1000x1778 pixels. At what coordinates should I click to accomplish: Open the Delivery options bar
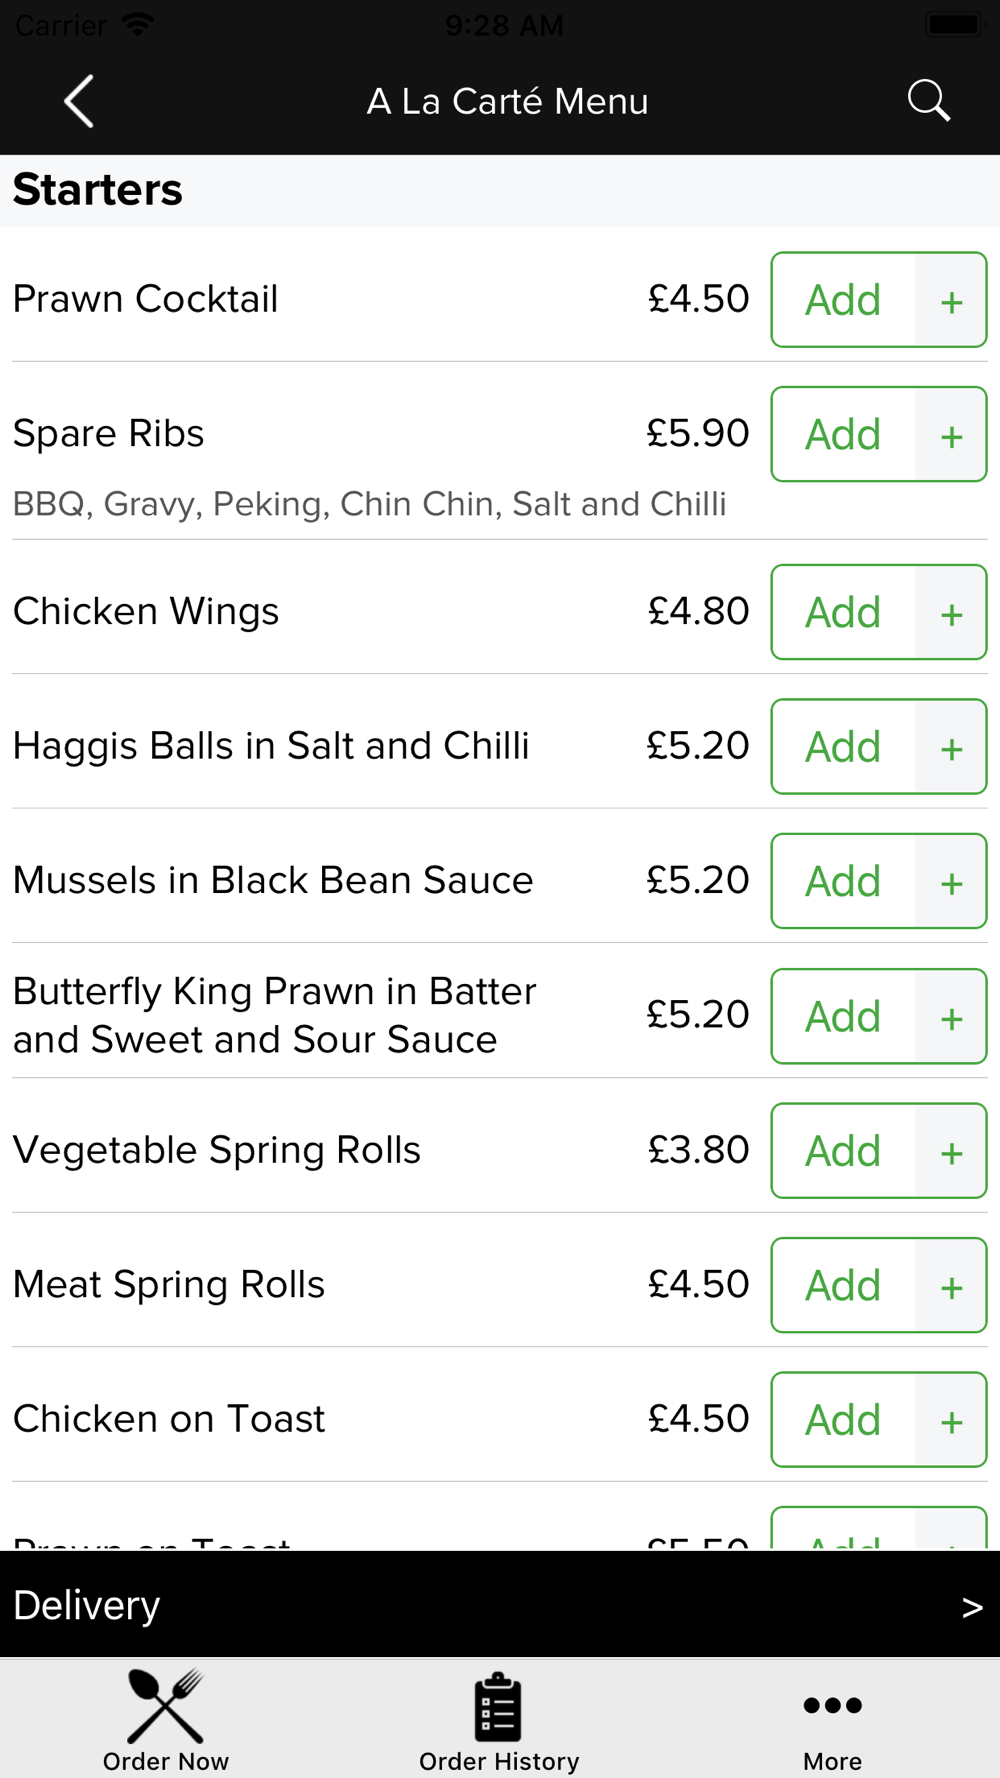(x=500, y=1604)
